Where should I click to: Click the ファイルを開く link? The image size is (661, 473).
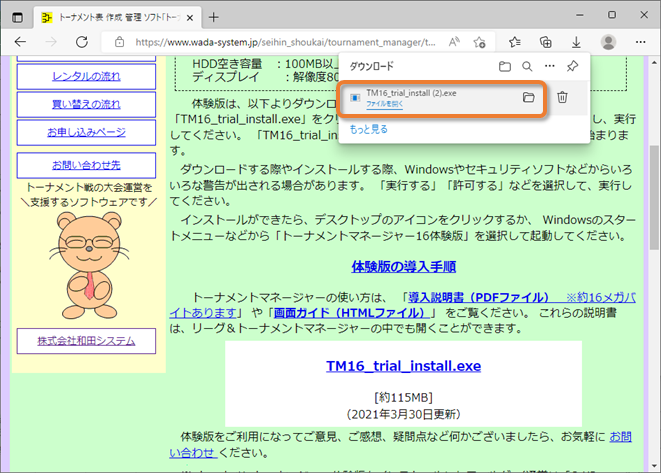(x=384, y=104)
